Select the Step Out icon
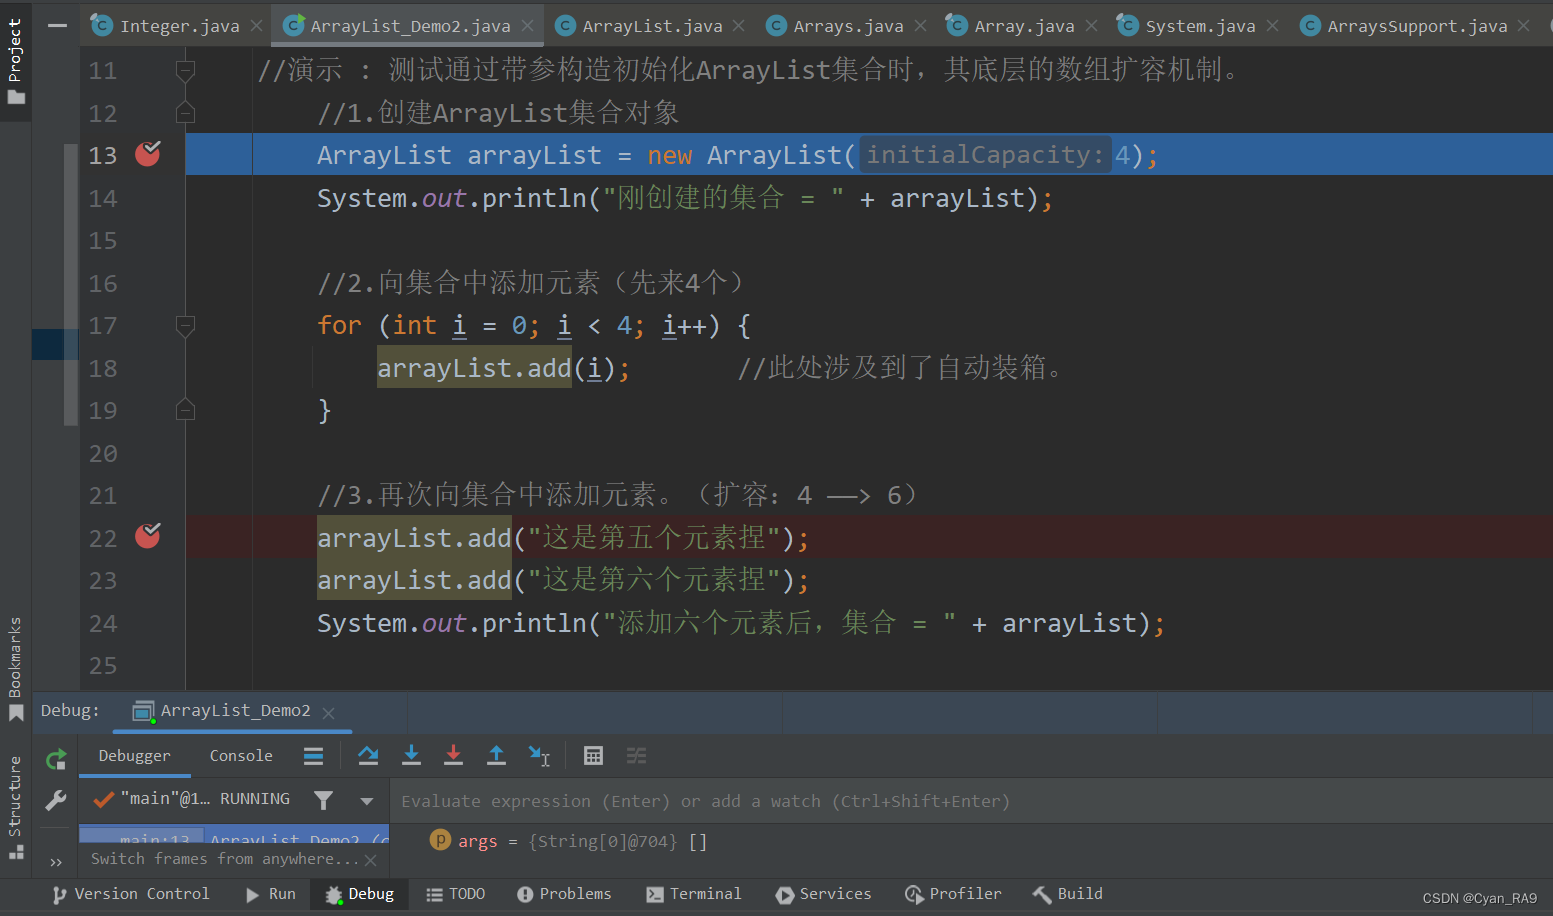Viewport: 1553px width, 916px height. pyautogui.click(x=497, y=755)
